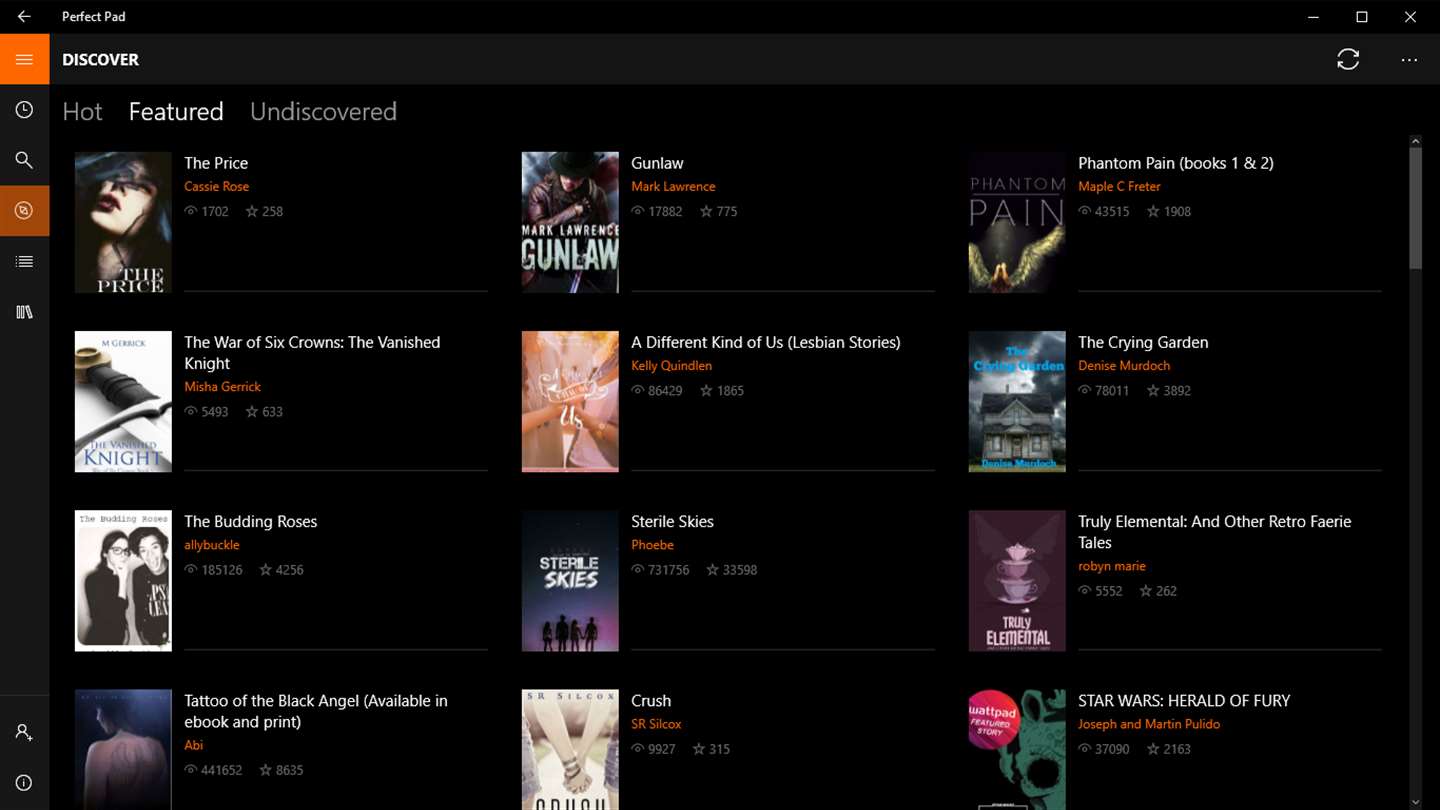The image size is (1440, 810).
Task: Open author Mark Lawrence
Action: point(673,186)
